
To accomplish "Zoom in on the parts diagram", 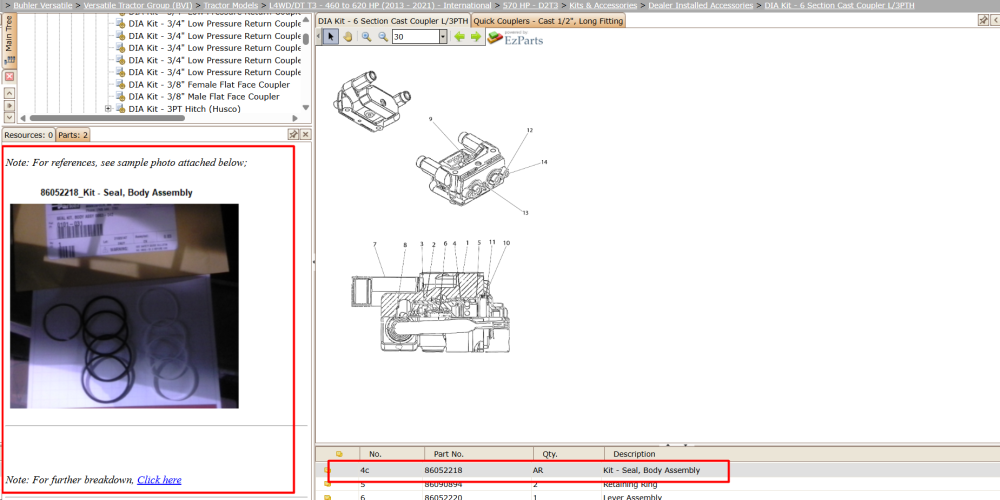I will [366, 37].
